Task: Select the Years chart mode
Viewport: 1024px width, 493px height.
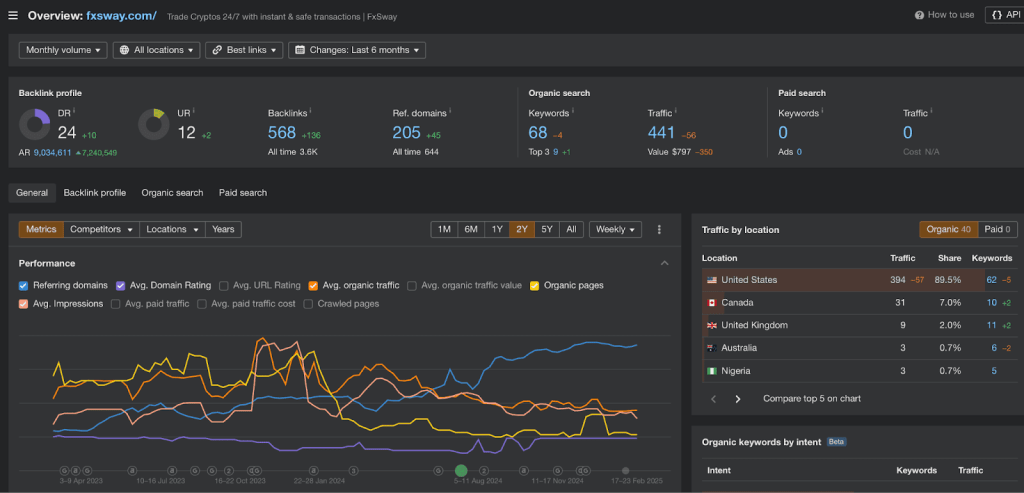Action: coord(223,229)
